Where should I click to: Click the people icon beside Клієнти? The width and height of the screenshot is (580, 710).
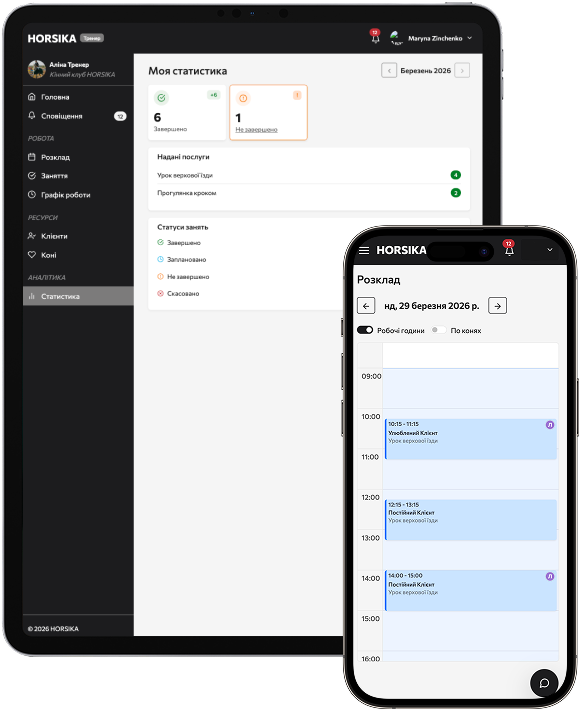click(32, 235)
